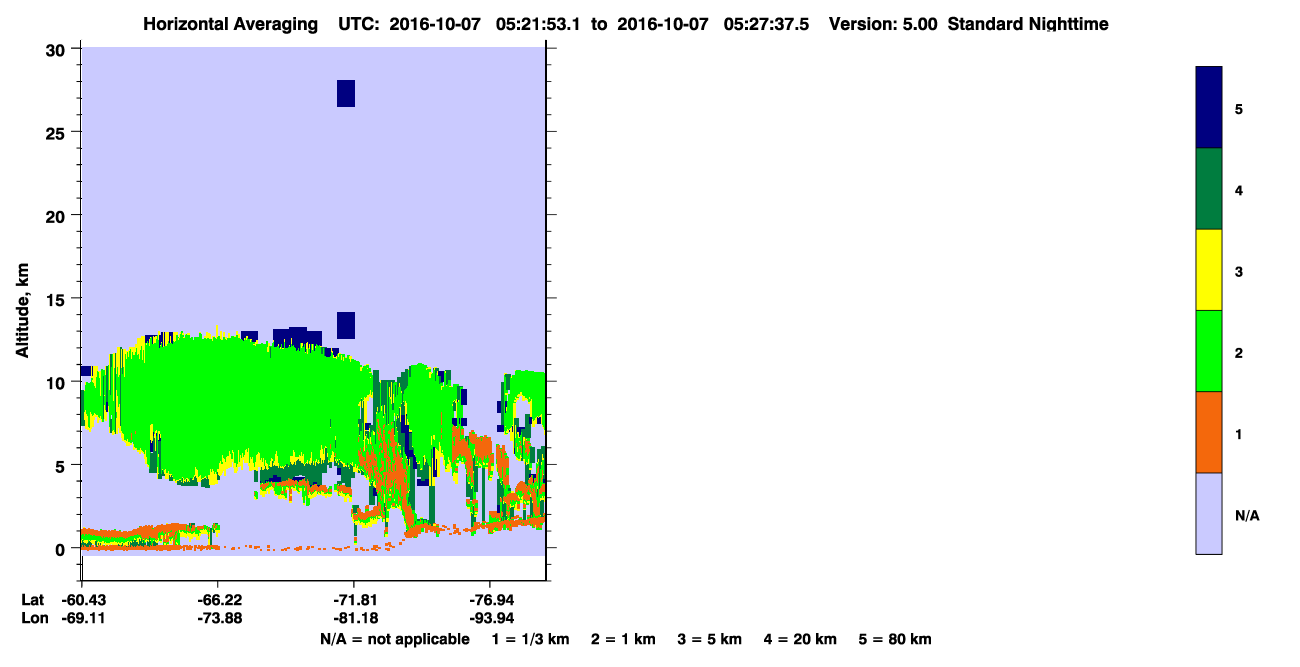The width and height of the screenshot is (1300, 667).
Task: Click latitude value '-66.22'
Action: point(218,600)
